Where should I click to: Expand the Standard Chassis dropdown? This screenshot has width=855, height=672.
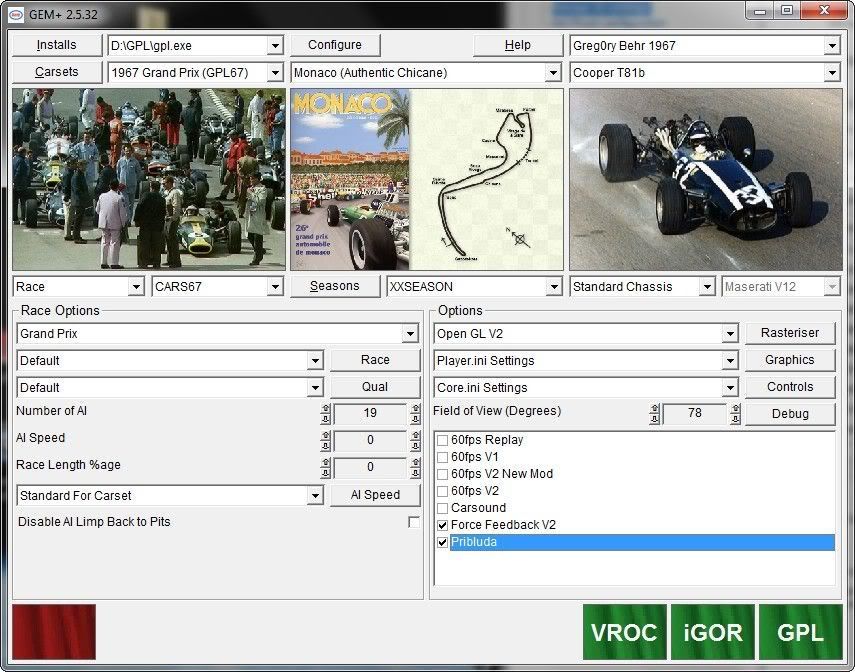point(707,286)
